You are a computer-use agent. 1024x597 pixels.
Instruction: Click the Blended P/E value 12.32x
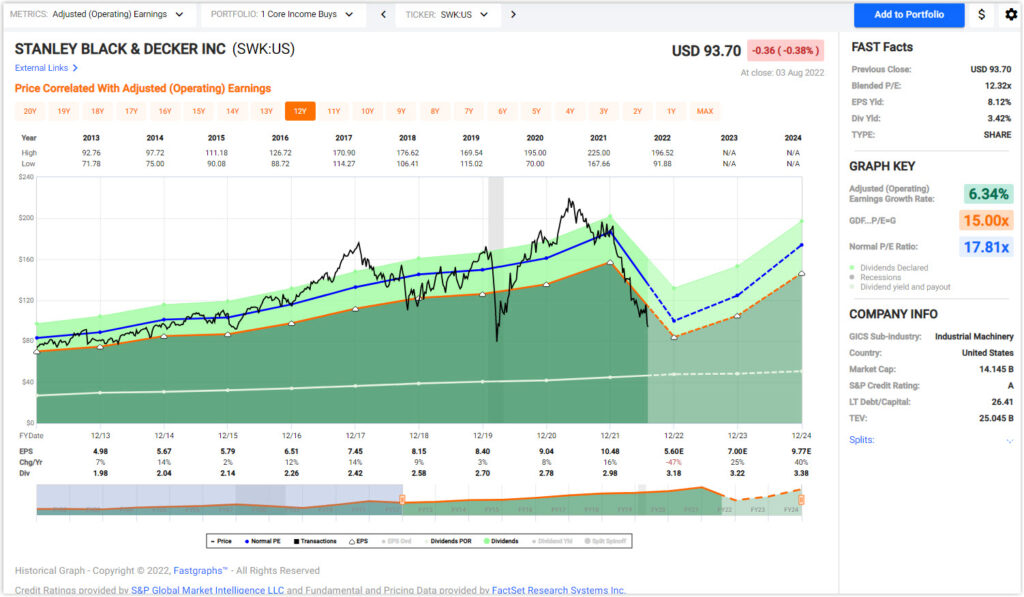(998, 86)
